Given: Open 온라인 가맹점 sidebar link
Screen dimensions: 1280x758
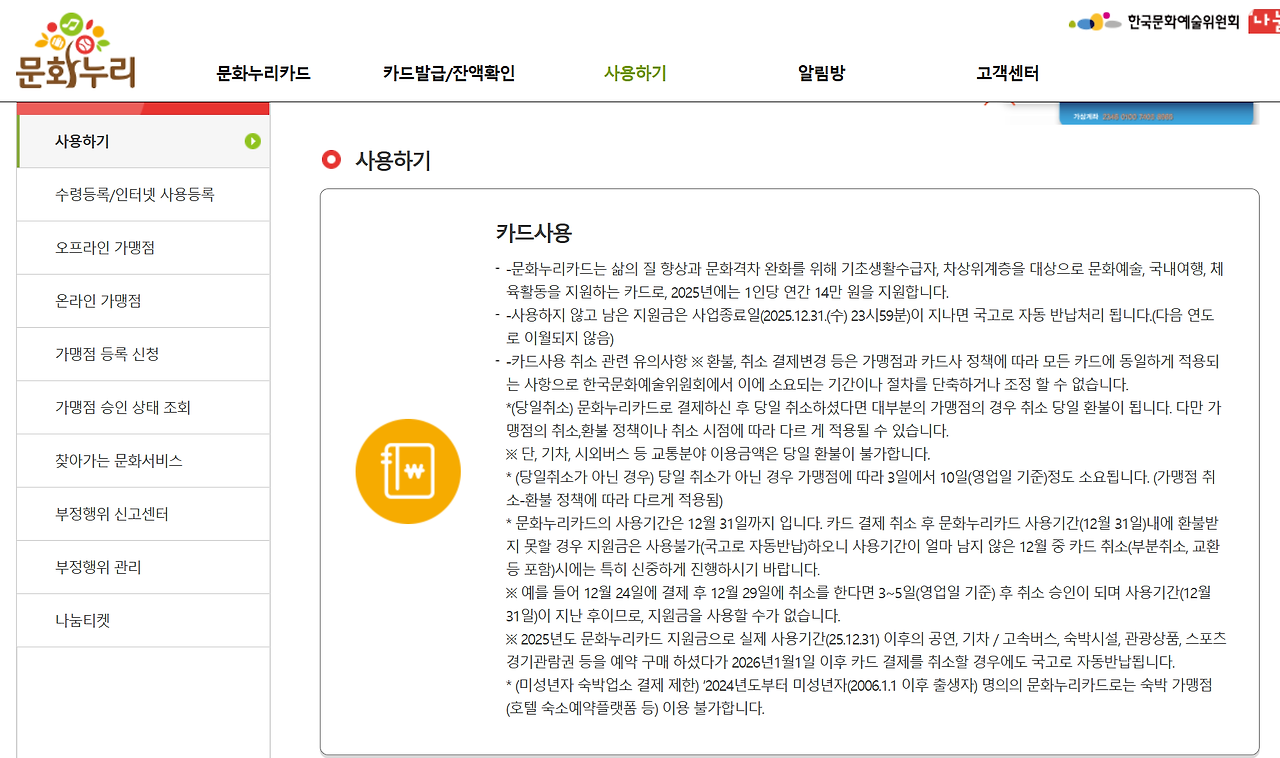Looking at the screenshot, I should pos(144,301).
